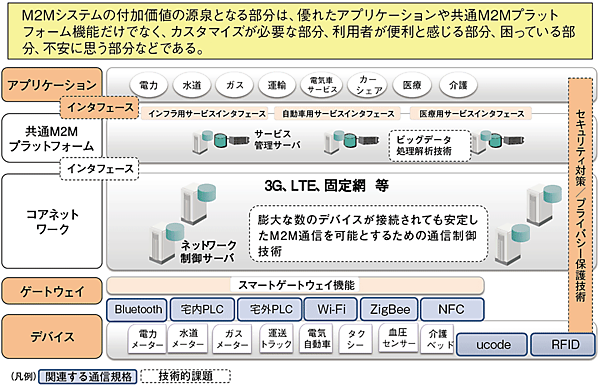
Task: Click the ネットワーク制御サーバ label
Action: [x=209, y=251]
